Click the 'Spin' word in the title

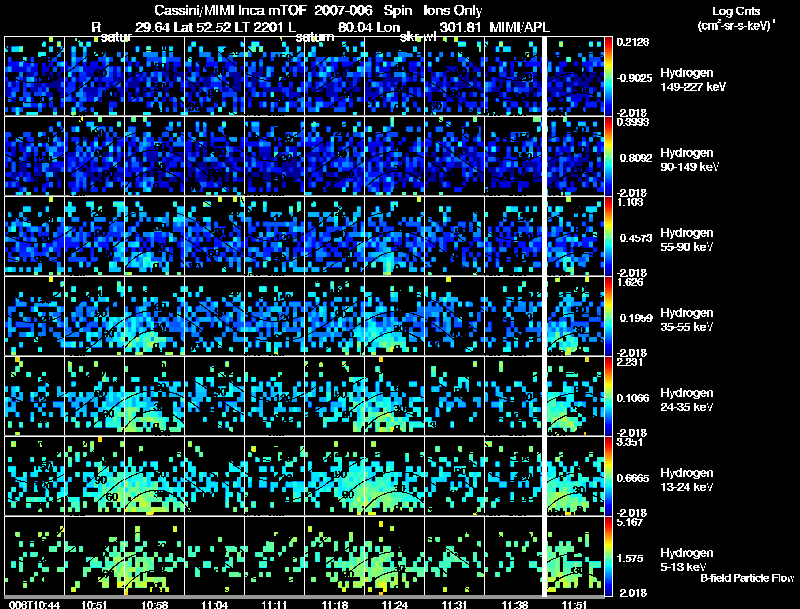point(398,11)
